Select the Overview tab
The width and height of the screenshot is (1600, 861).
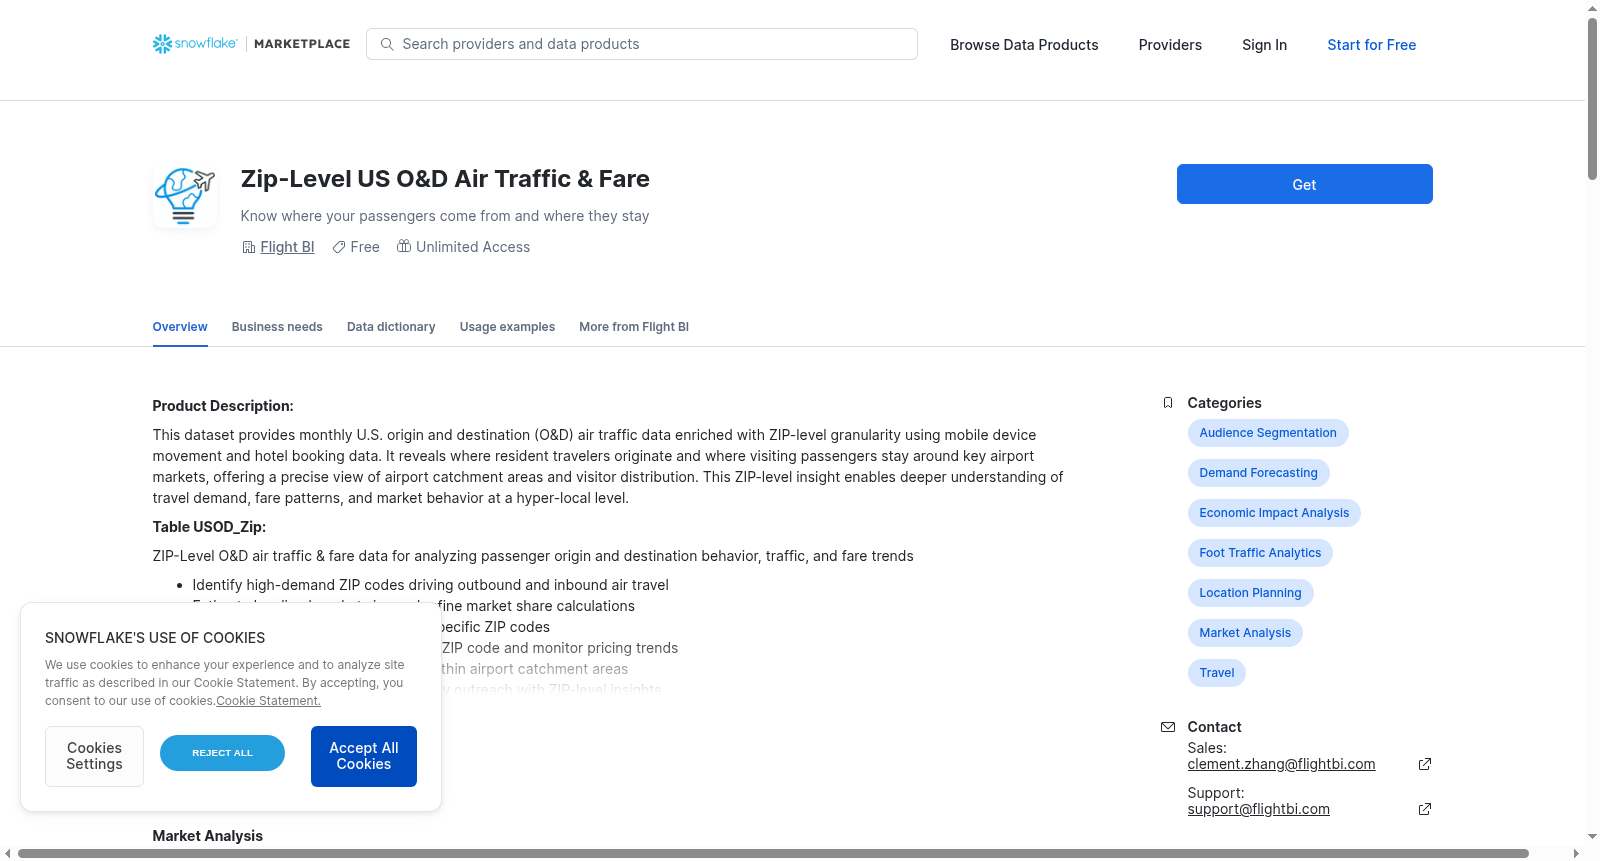[180, 327]
